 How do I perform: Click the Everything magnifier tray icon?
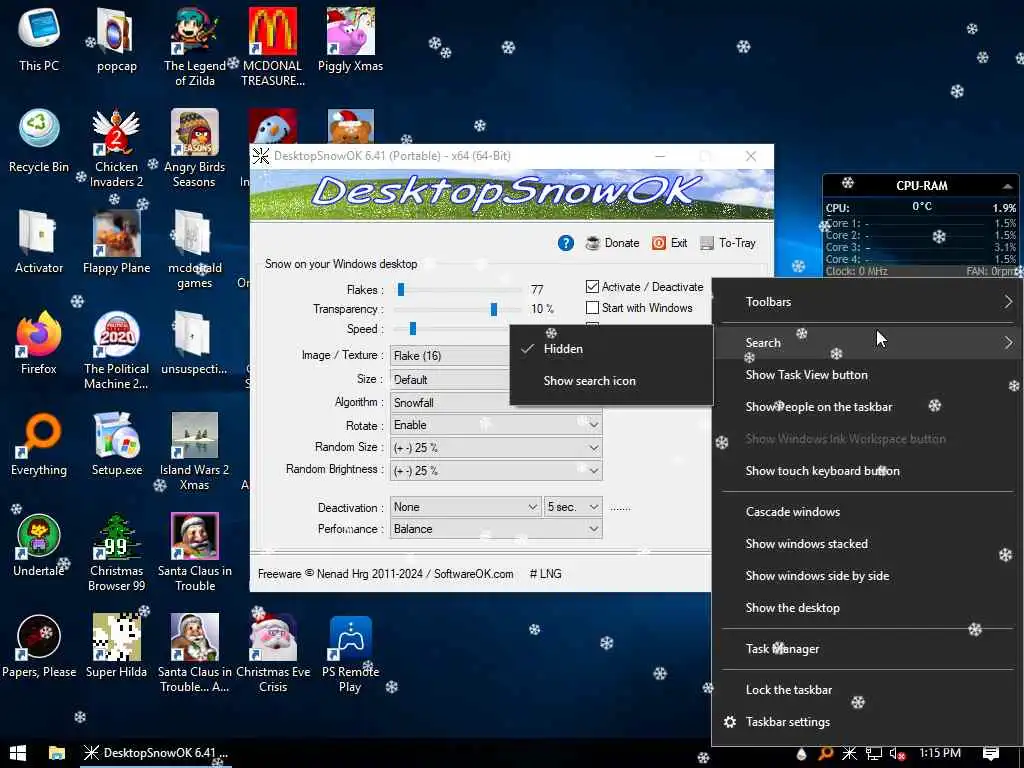[825, 754]
